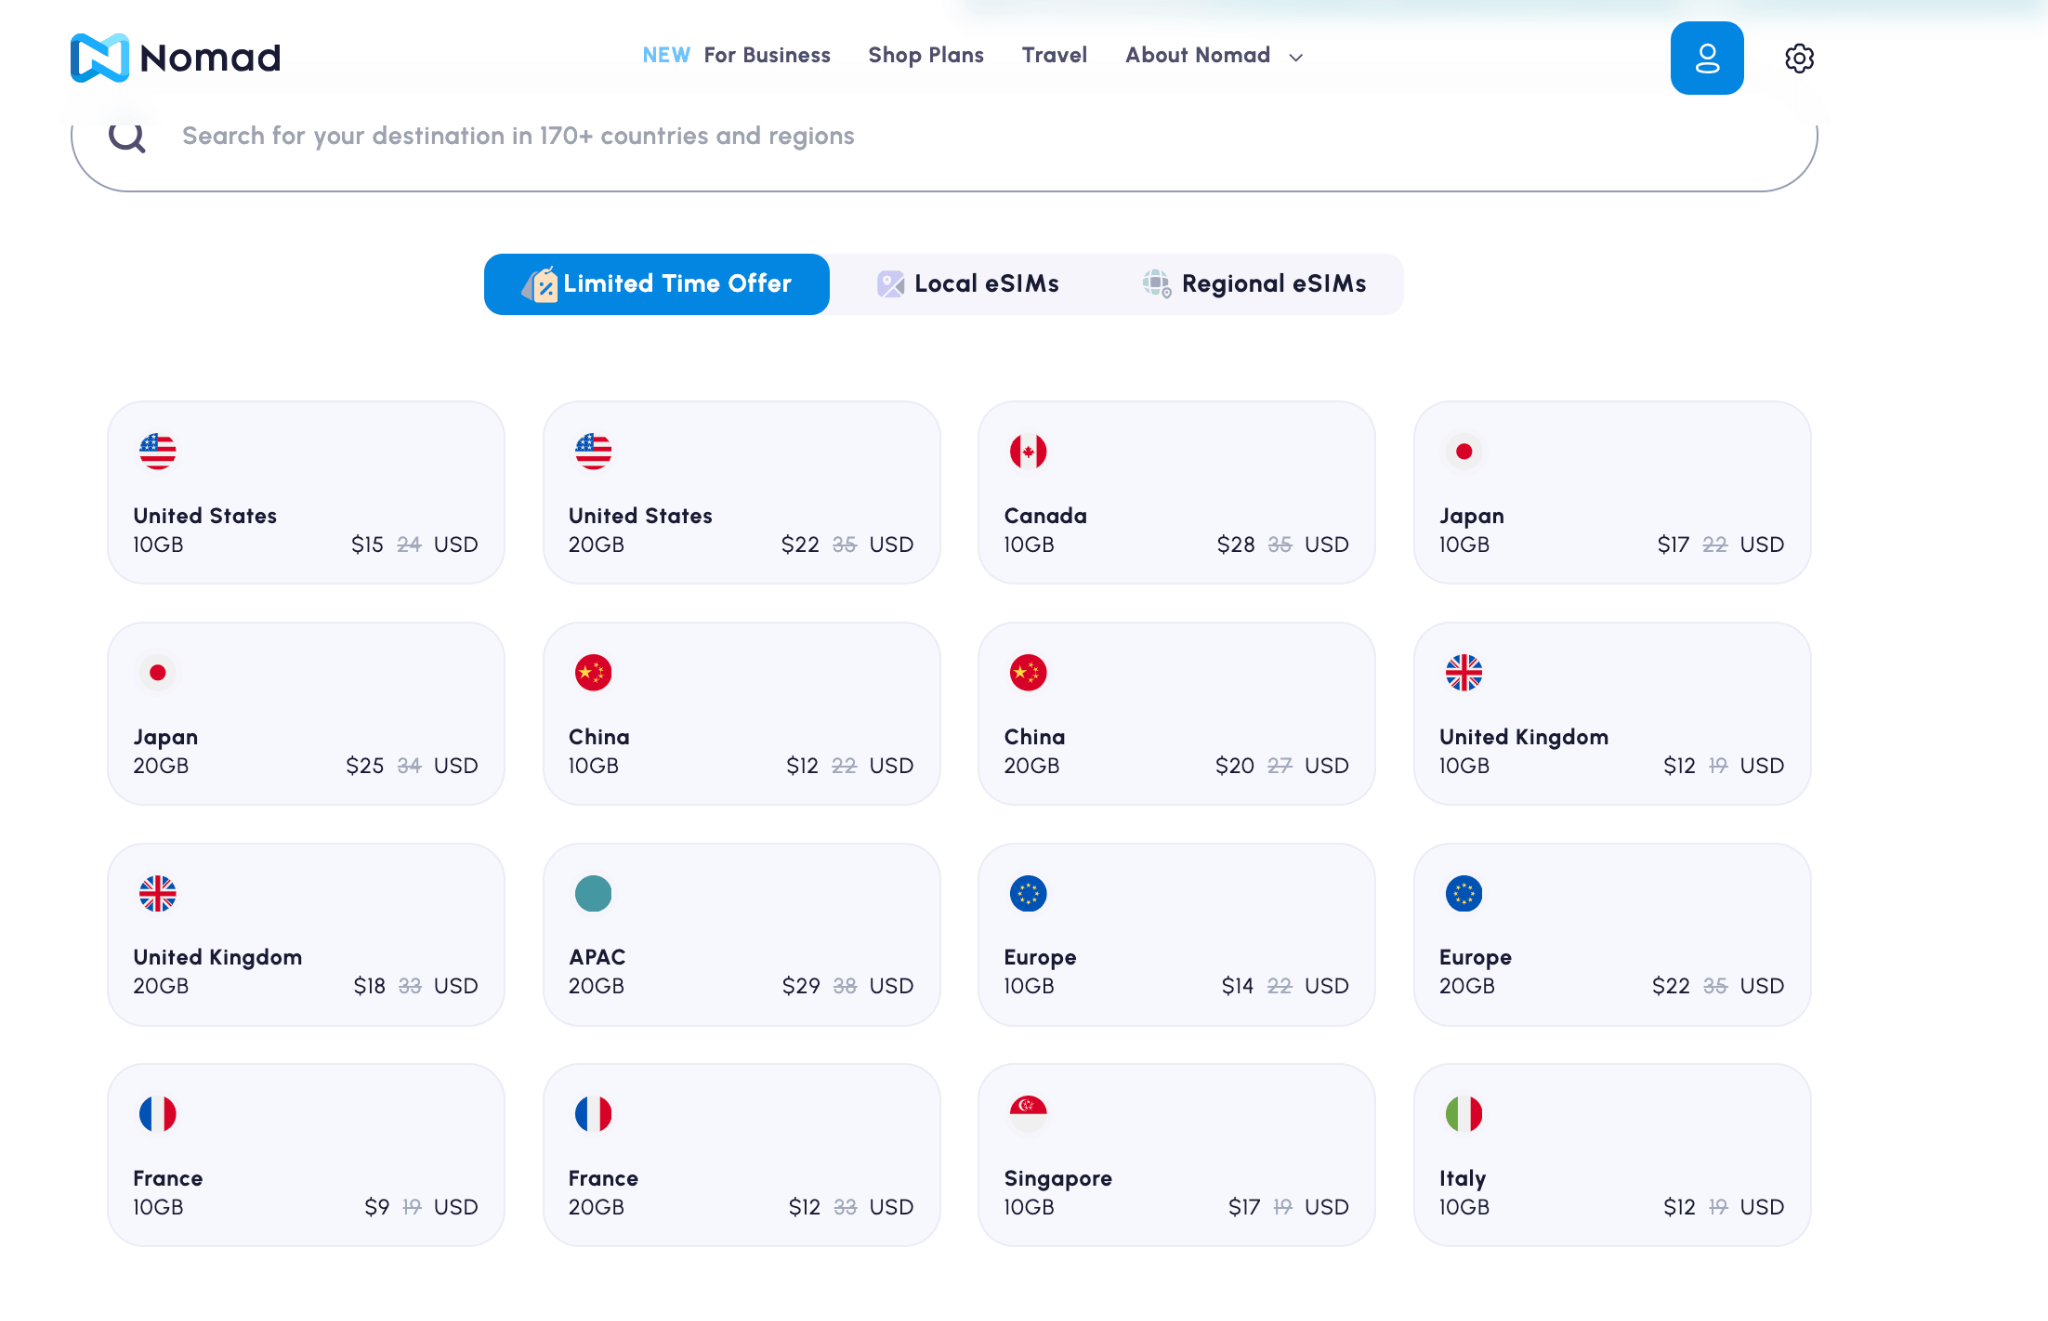Click France title on 20GB card
This screenshot has height=1321, width=2048.
(x=603, y=1178)
